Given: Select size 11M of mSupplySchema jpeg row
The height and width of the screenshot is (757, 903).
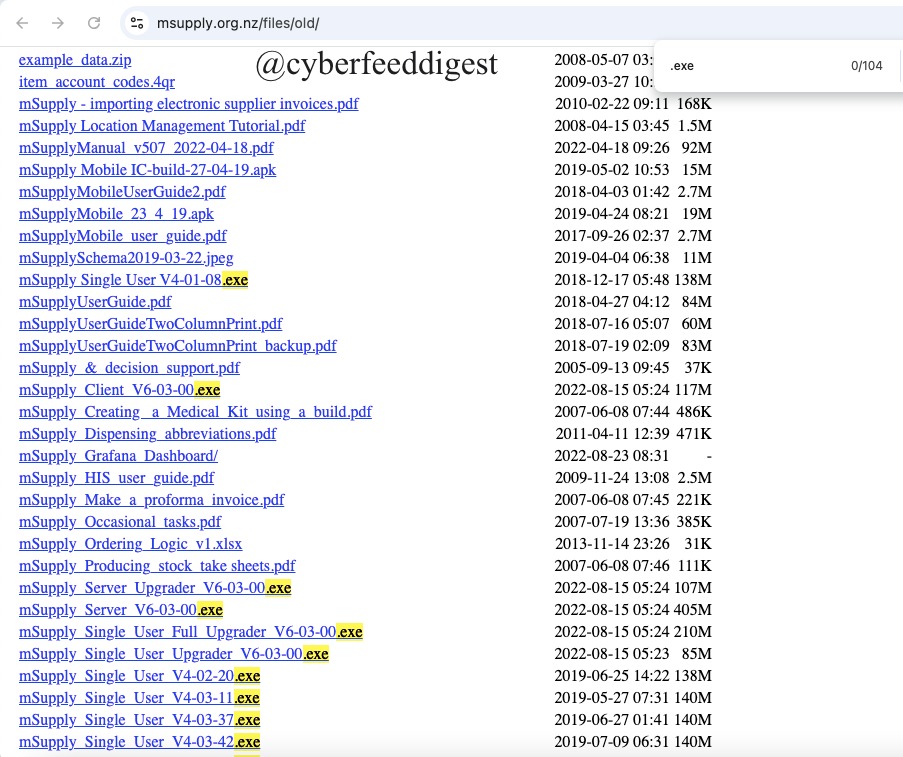Looking at the screenshot, I should [696, 258].
